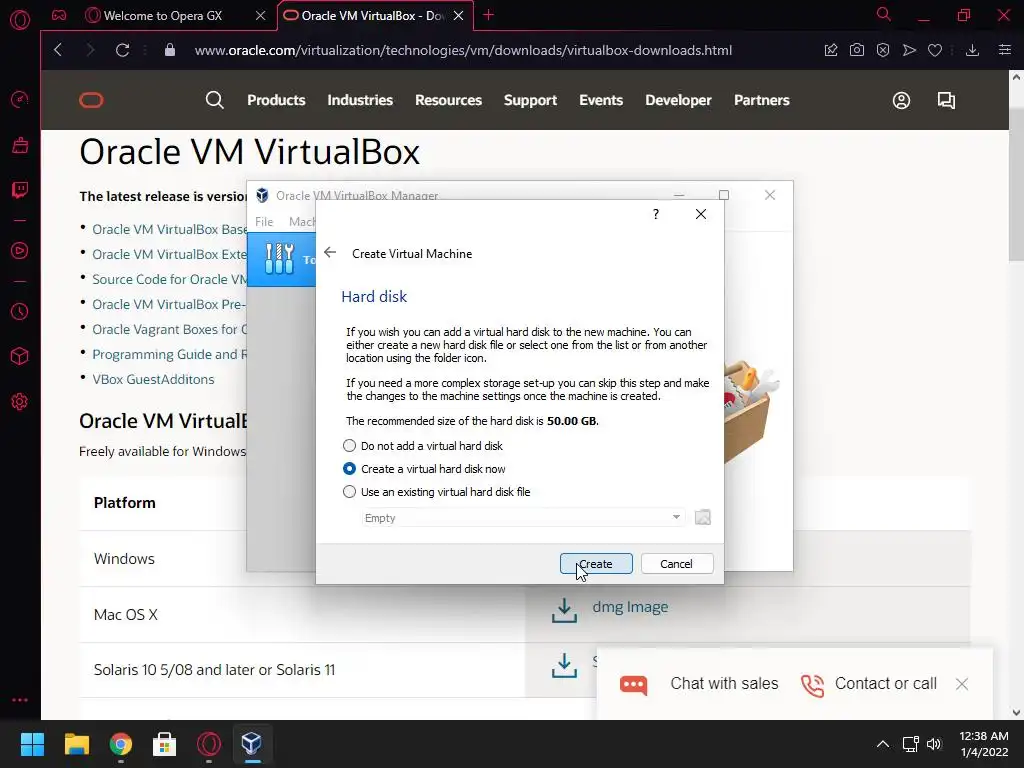The image size is (1024, 768).
Task: Click the address bar URL
Action: tap(463, 50)
